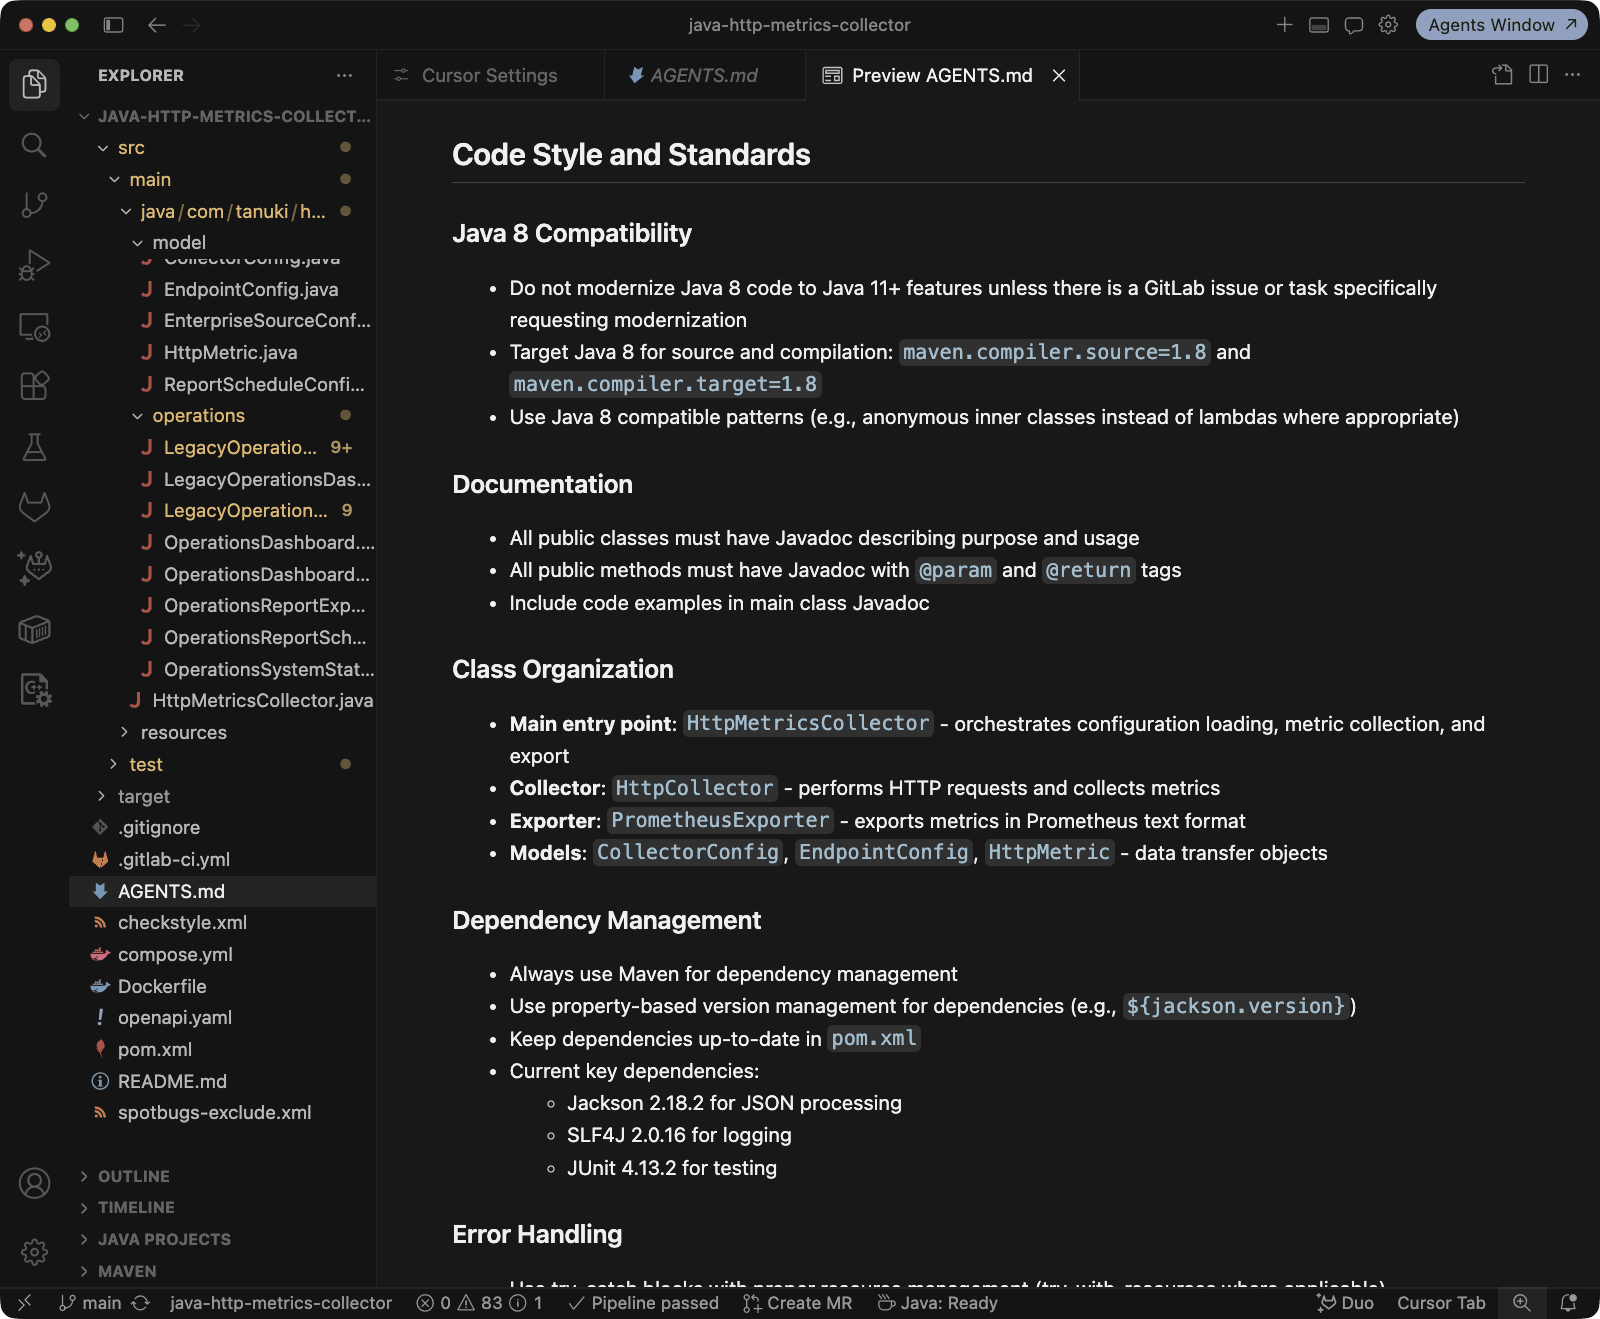
Task: Collapse the main folder
Action: [x=223, y=180]
